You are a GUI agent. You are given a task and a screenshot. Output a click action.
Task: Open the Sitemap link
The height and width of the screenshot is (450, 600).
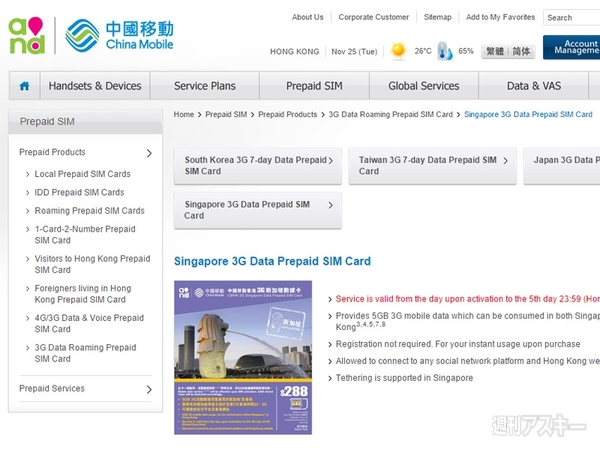click(x=437, y=17)
